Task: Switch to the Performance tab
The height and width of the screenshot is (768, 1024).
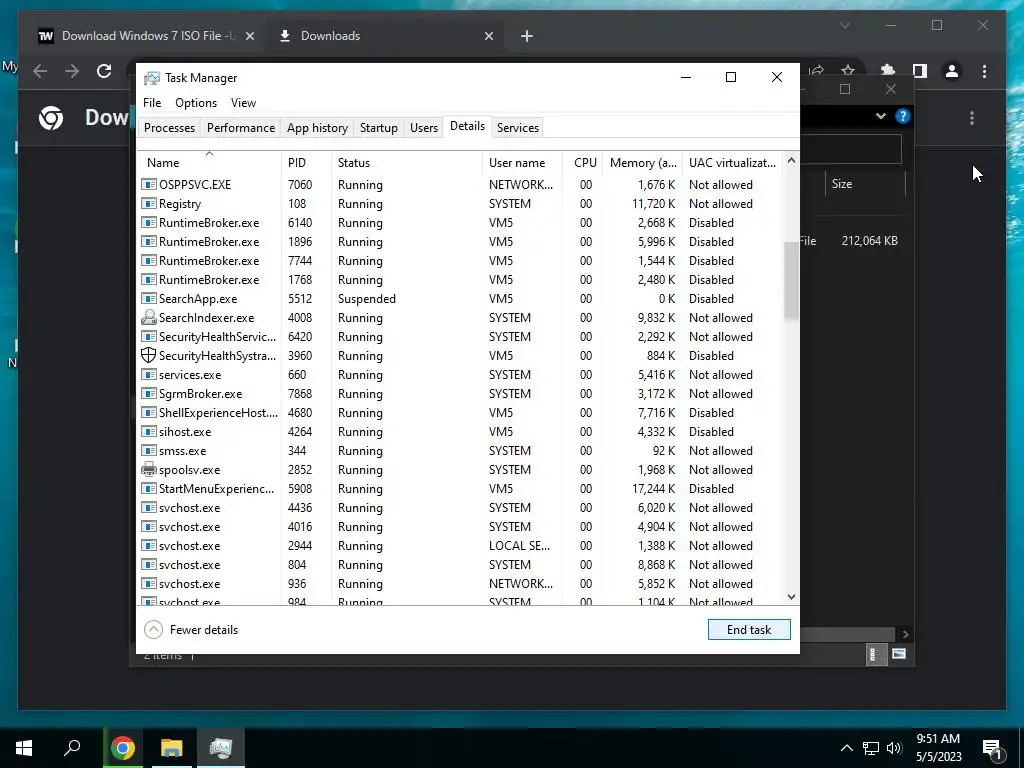Action: (x=241, y=127)
